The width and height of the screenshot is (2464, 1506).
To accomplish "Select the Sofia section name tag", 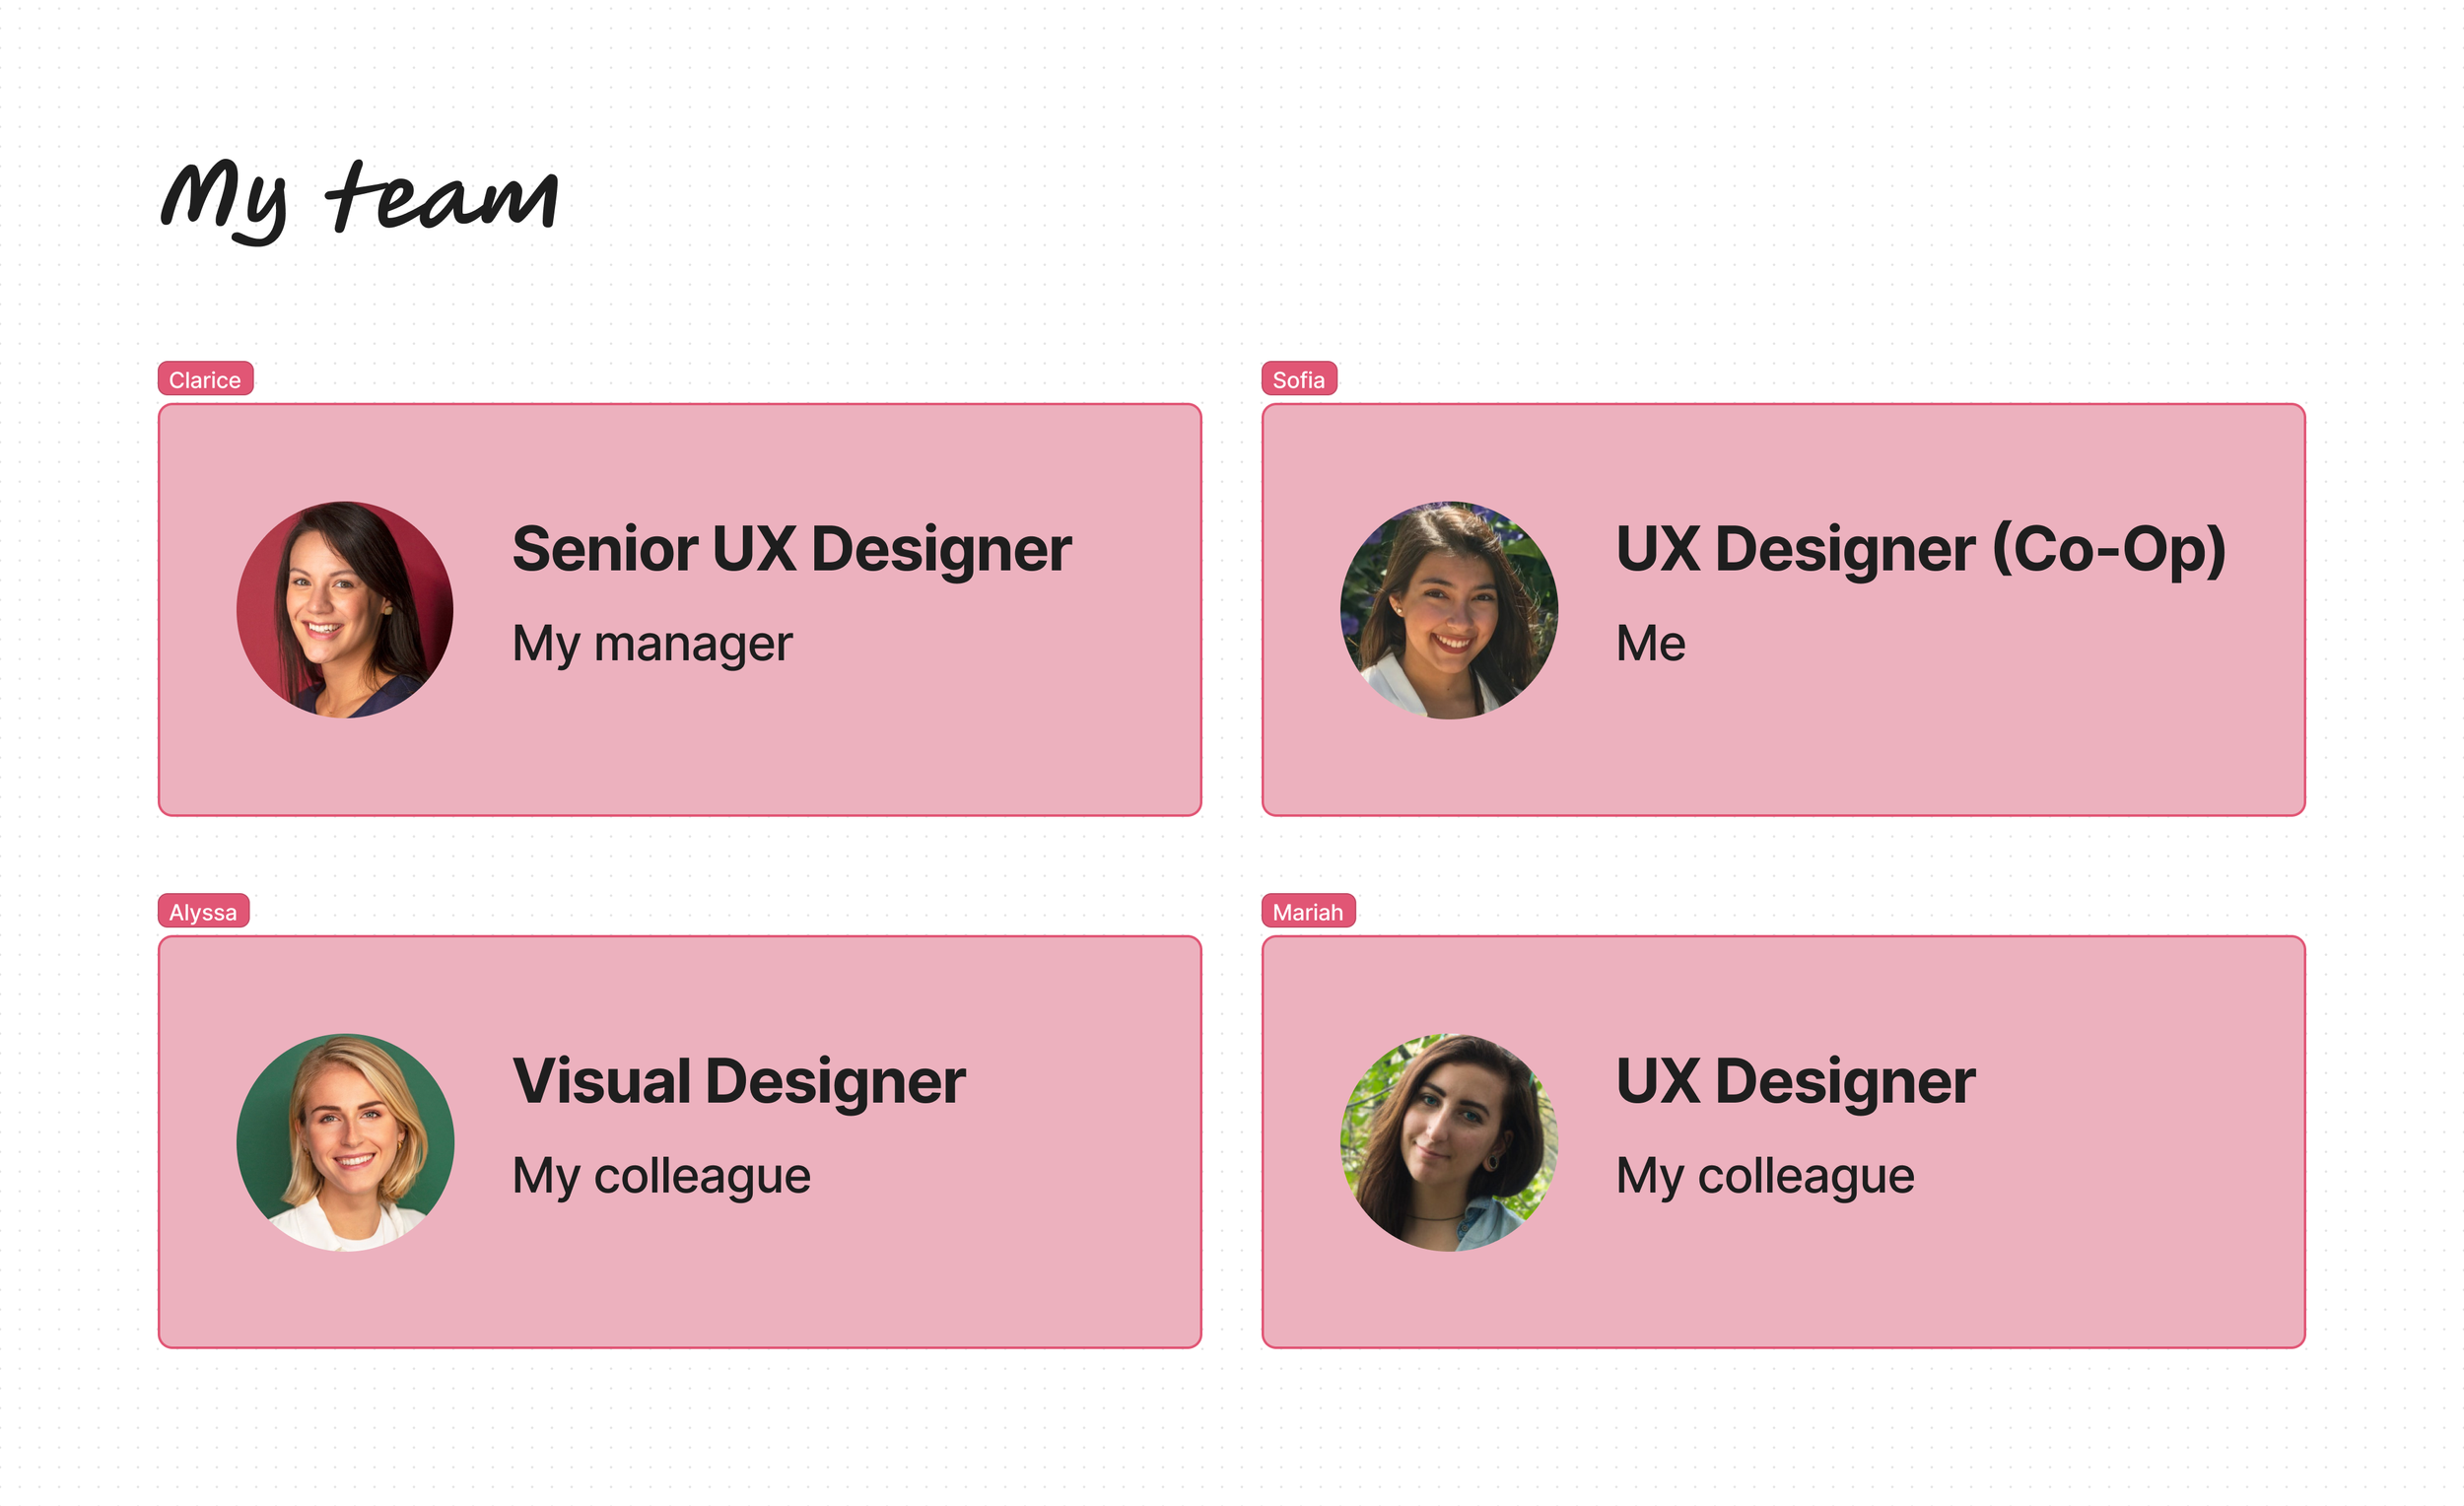I will pos(1298,379).
